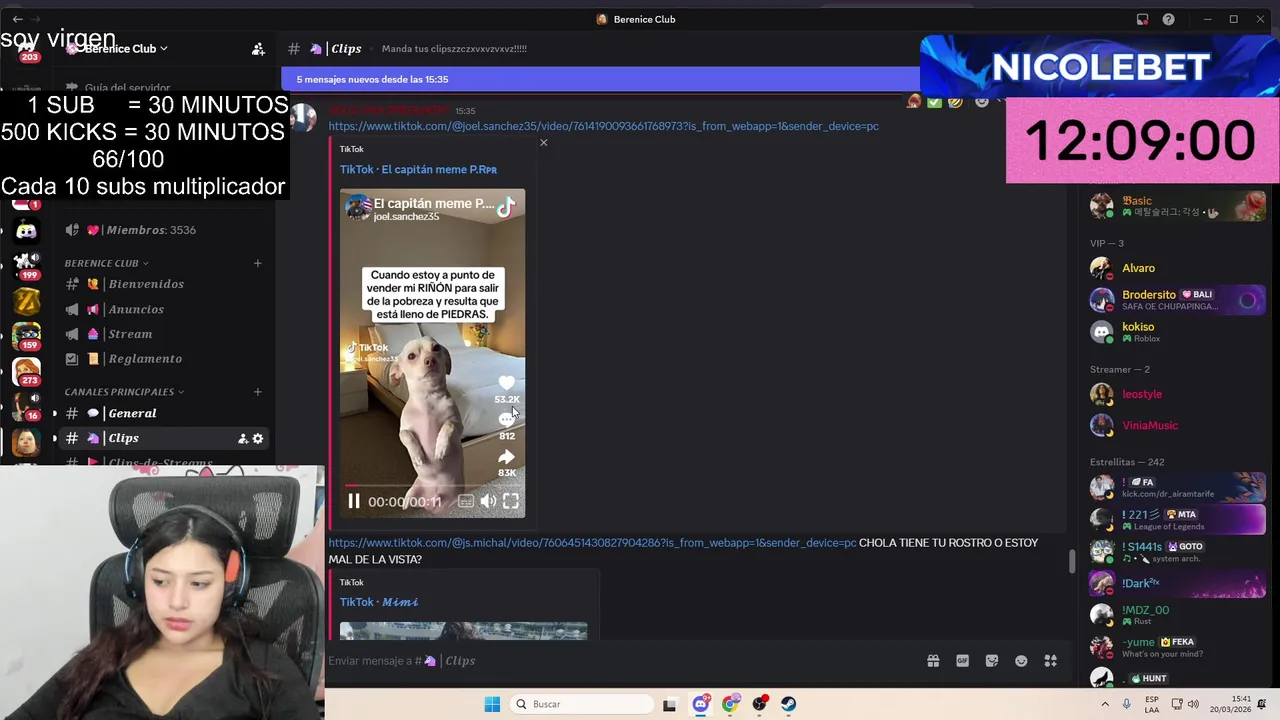Collapse the BERENICE CLUB channel category

(x=106, y=263)
